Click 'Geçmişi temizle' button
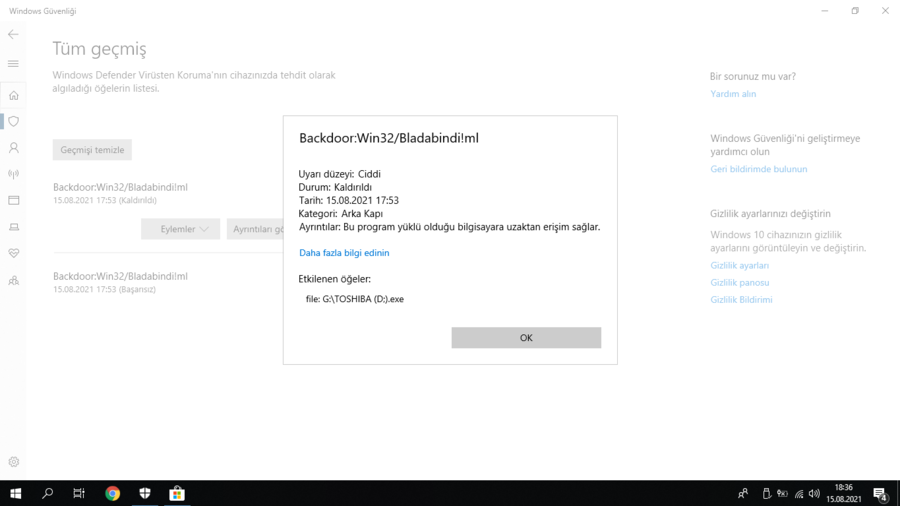900x506 pixels. point(92,150)
